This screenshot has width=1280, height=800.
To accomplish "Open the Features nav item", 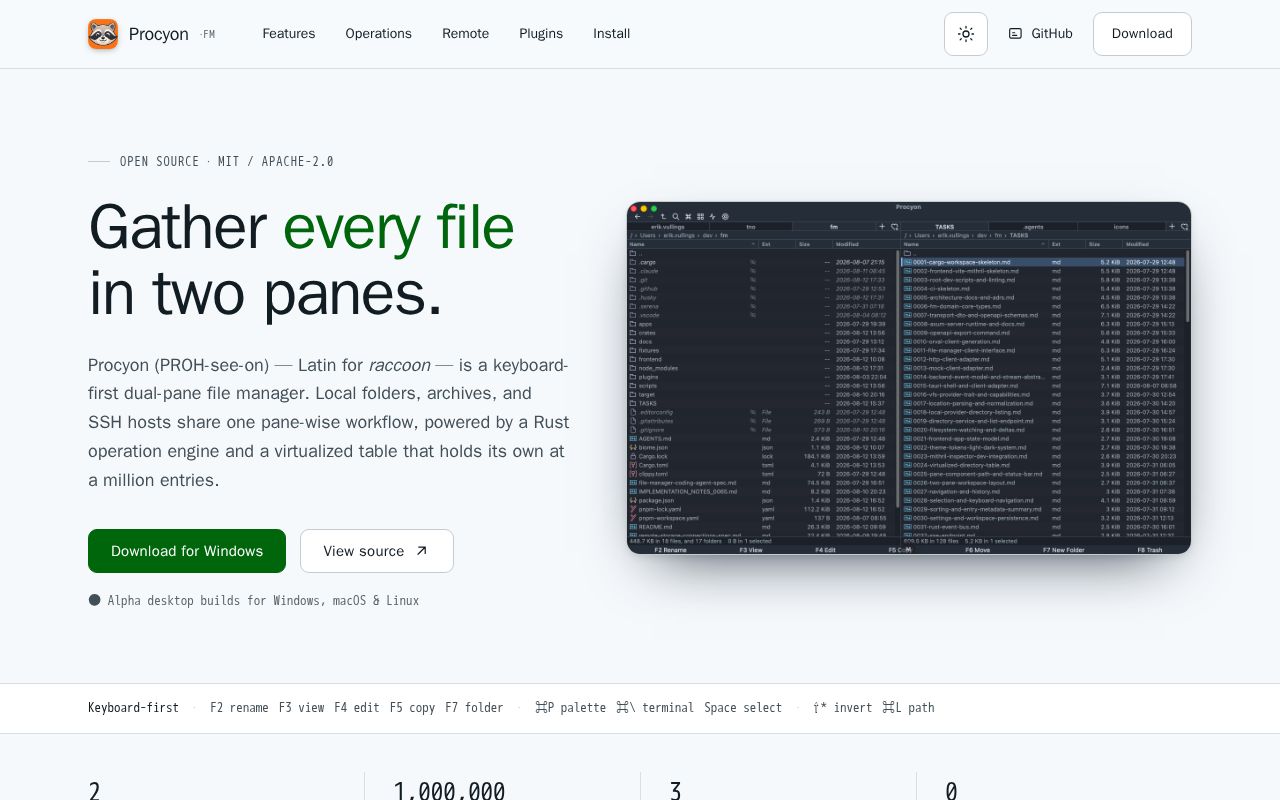I will 289,34.
